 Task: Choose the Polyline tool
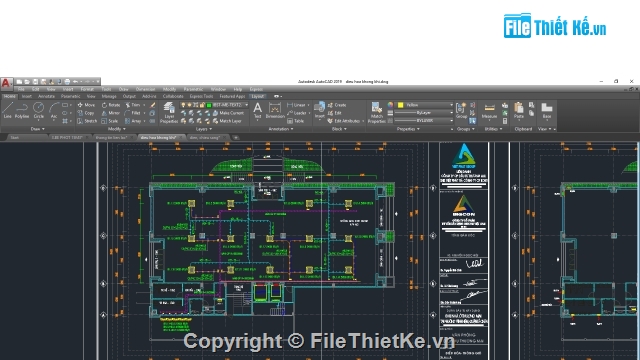coord(22,110)
